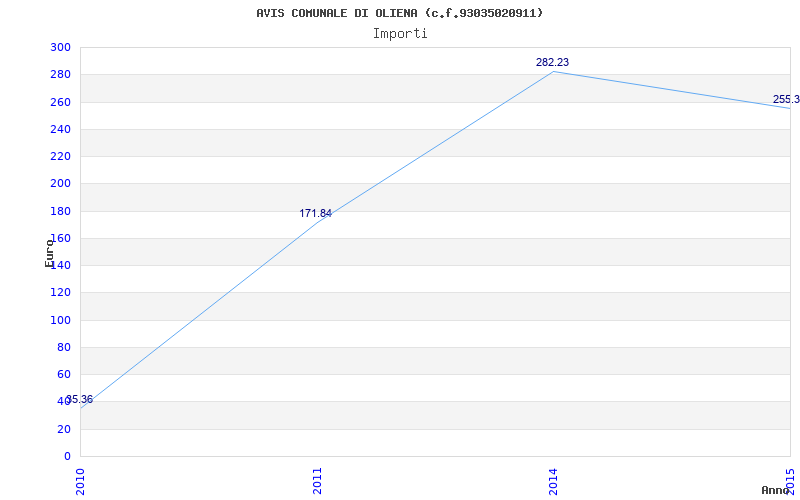This screenshot has width=800, height=500.
Task: Click the chart title AVIS COMUNALE DI OLIENA
Action: tap(399, 13)
